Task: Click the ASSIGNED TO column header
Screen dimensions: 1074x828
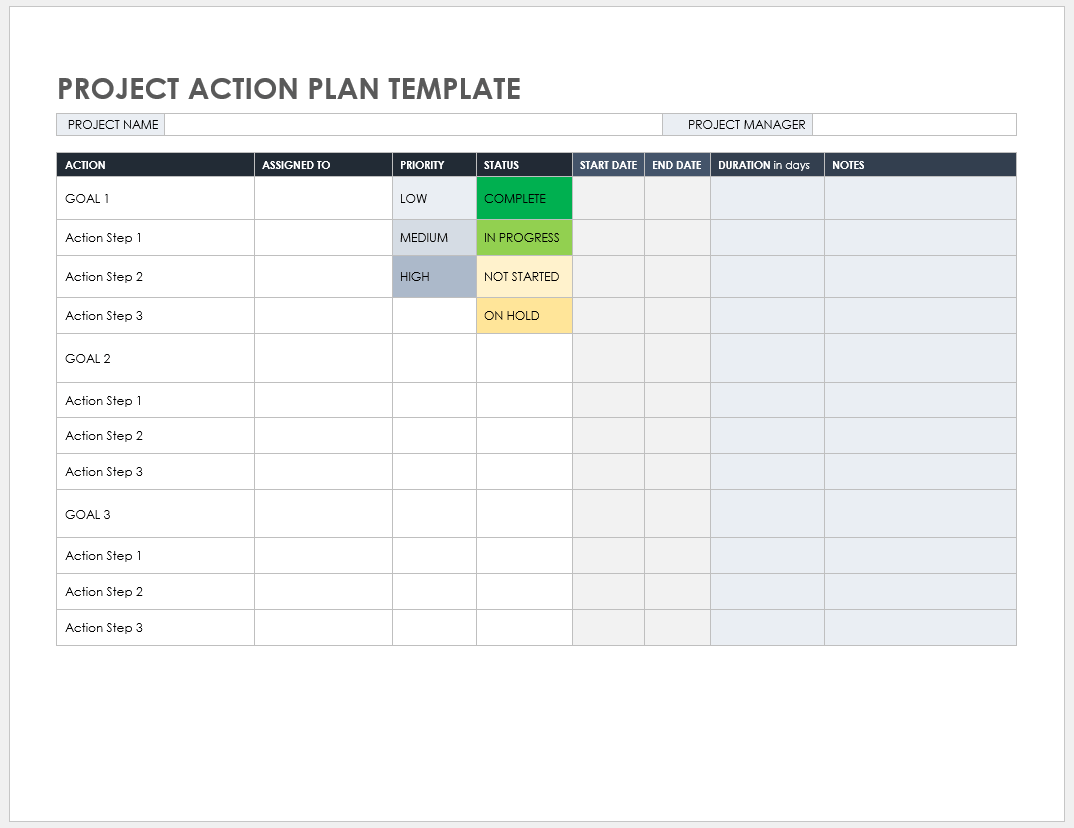Action: click(x=323, y=165)
